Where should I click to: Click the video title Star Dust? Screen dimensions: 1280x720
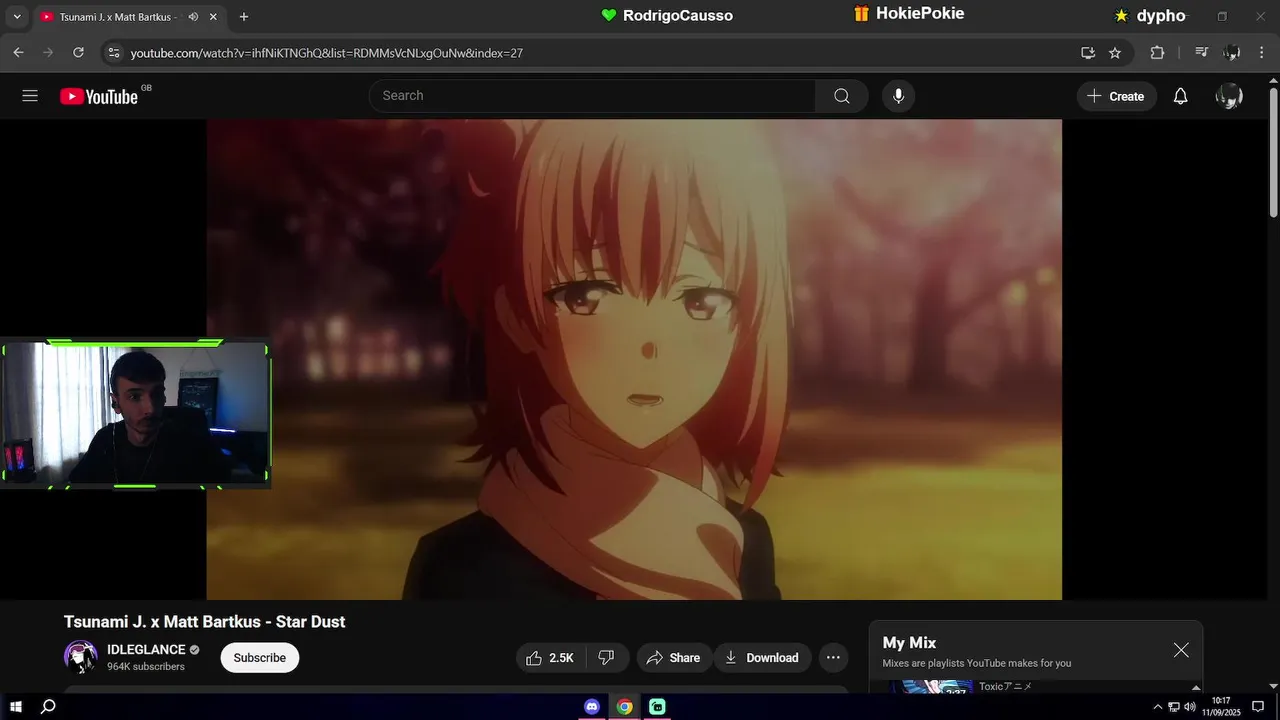tap(204, 622)
